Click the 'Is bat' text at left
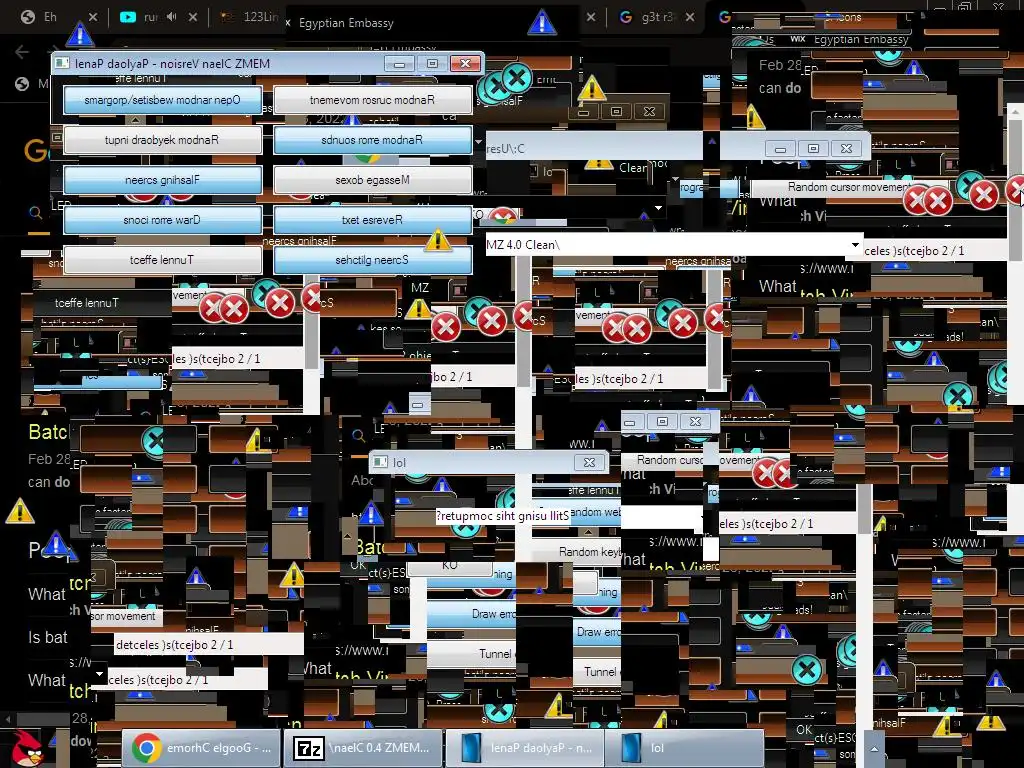 tap(48, 637)
